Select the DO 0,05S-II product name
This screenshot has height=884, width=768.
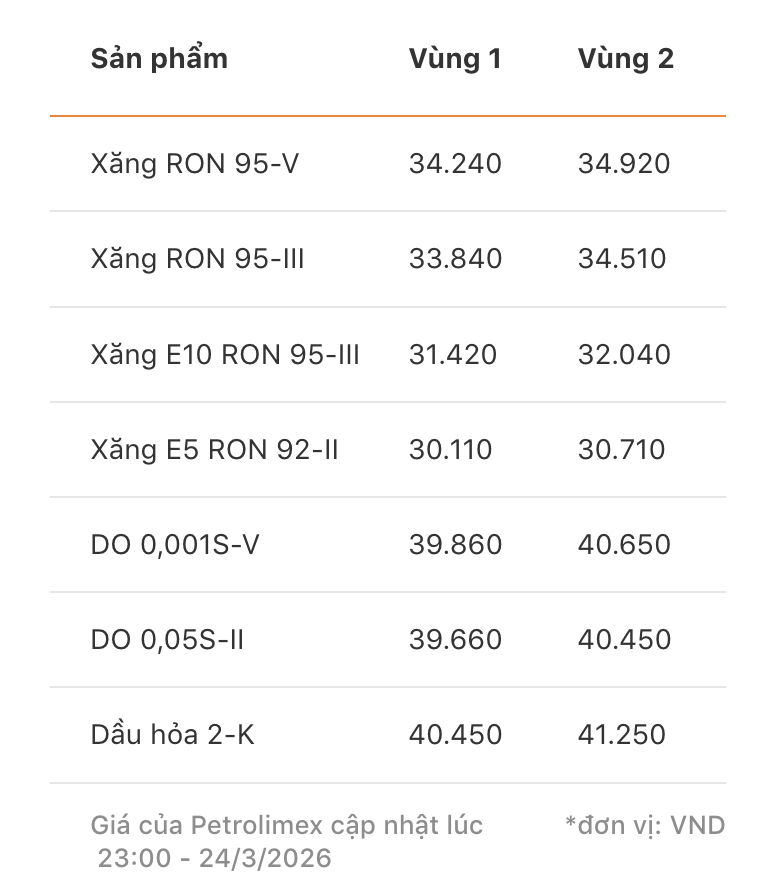[167, 640]
